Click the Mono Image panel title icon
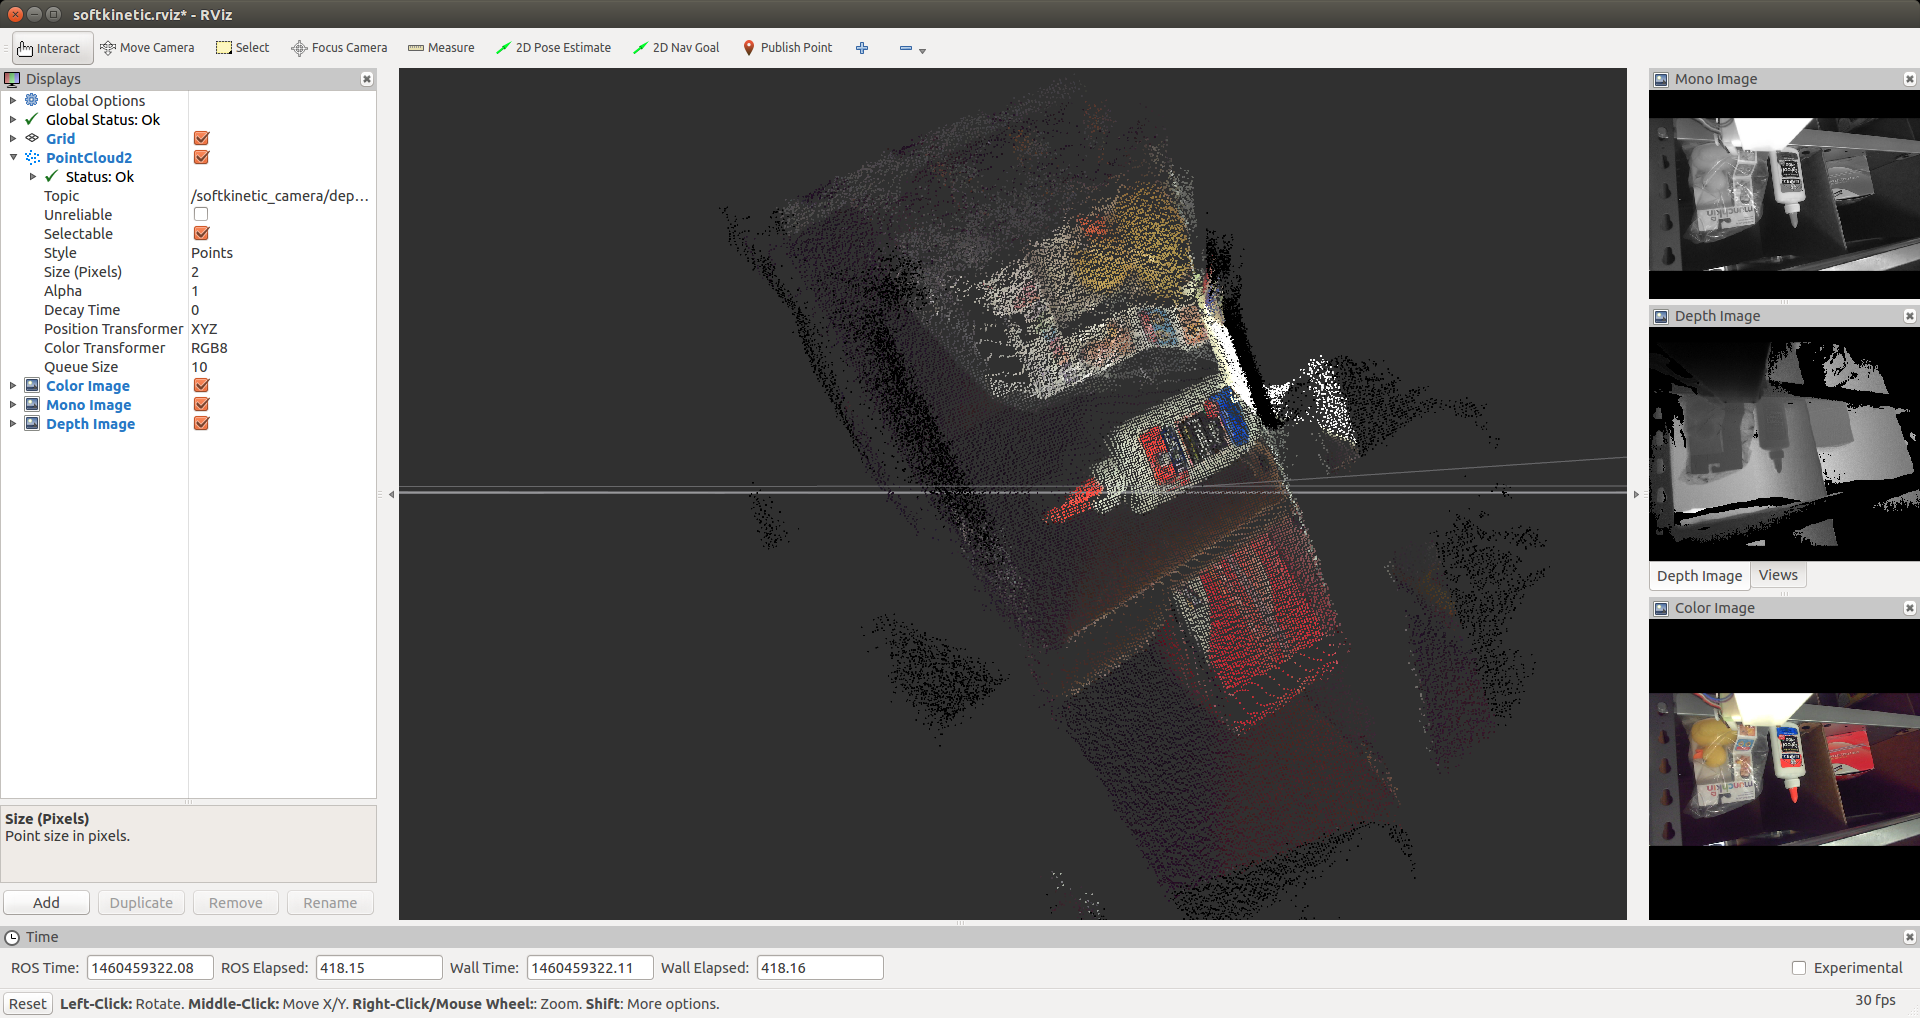The width and height of the screenshot is (1920, 1018). click(x=1661, y=79)
